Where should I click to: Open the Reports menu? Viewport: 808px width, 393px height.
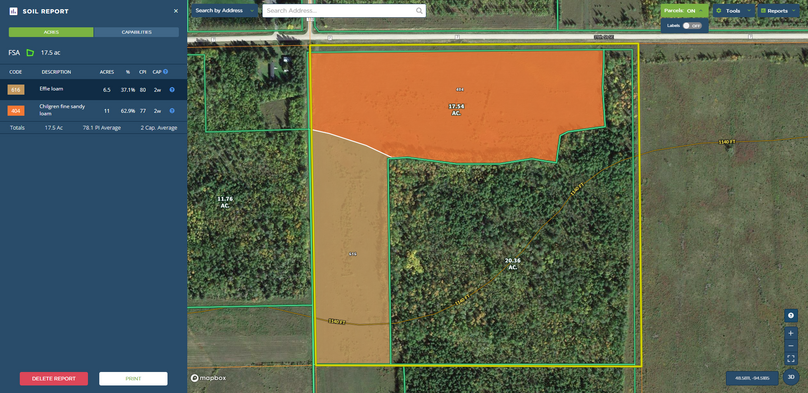tap(778, 10)
